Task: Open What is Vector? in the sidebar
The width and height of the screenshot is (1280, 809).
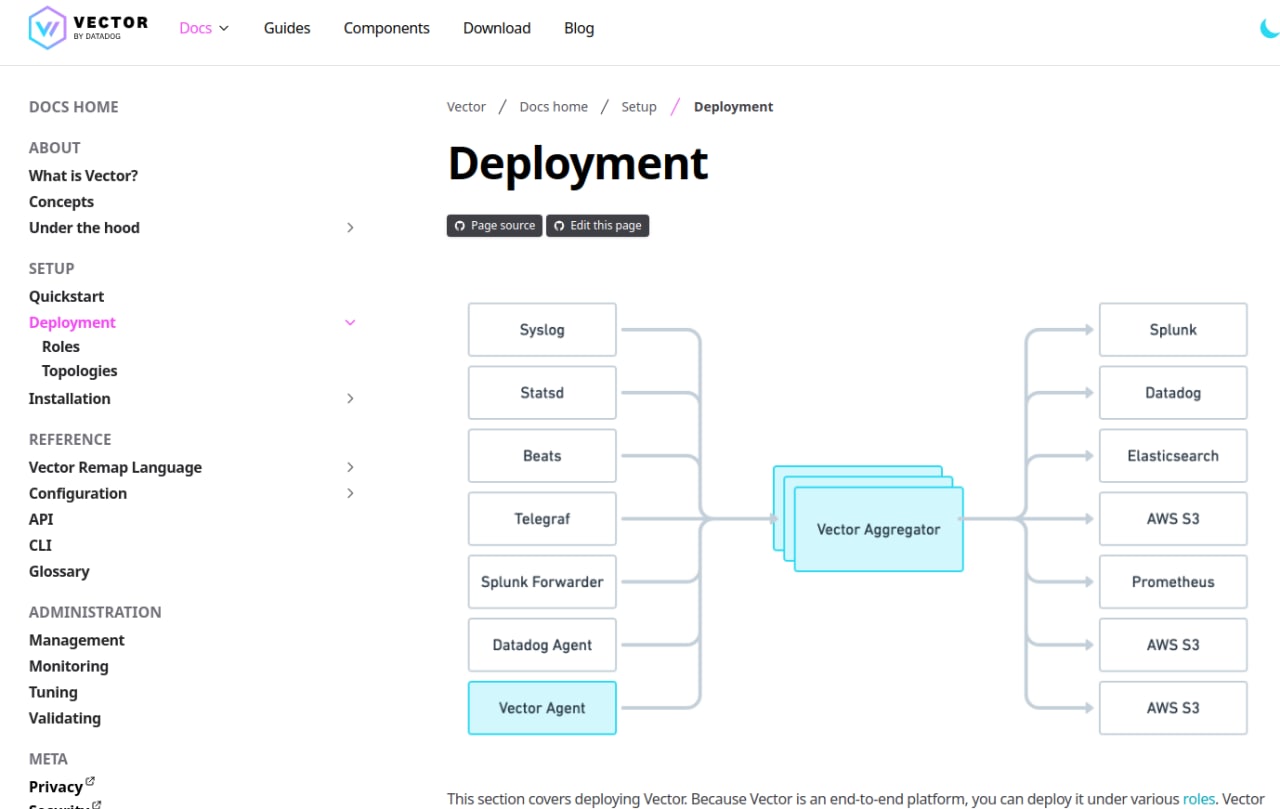Action: 83,176
